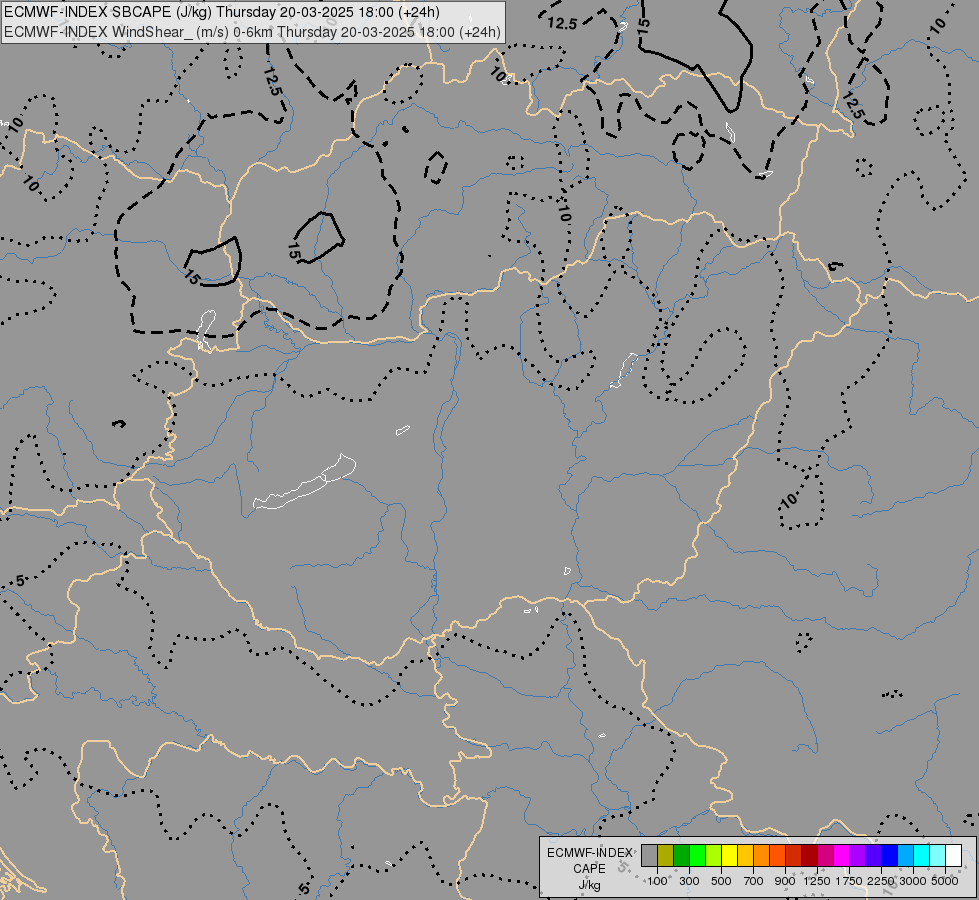Click the 'ECMWF-INDEX' label in the legend
This screenshot has height=900, width=979.
[x=589, y=853]
